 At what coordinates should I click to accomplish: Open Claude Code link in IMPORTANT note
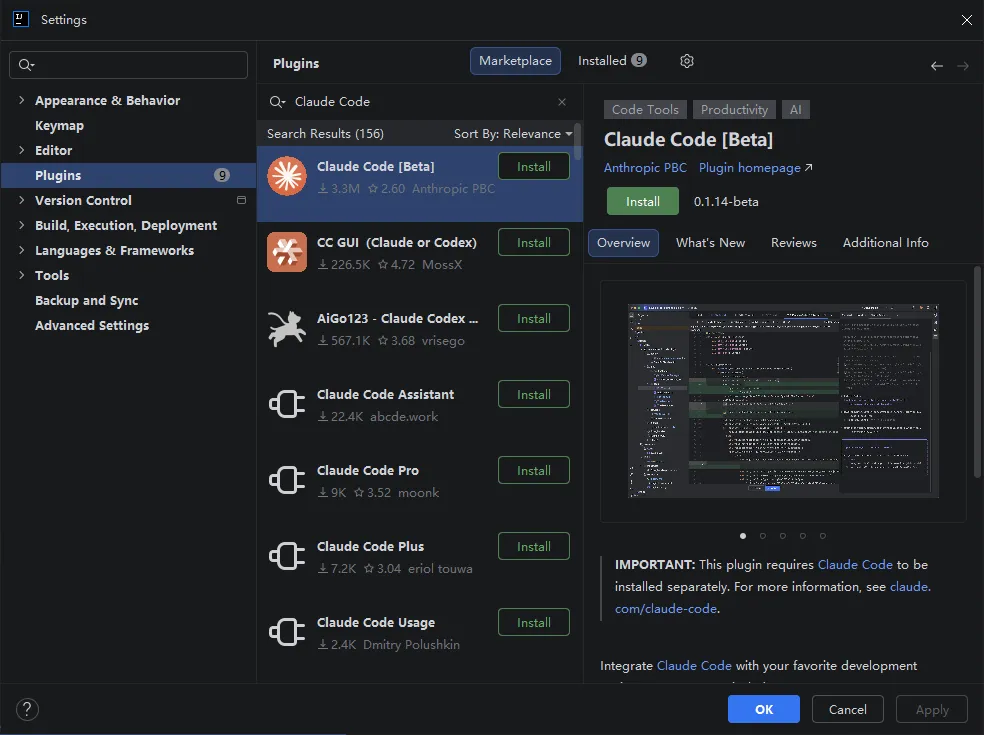point(855,564)
